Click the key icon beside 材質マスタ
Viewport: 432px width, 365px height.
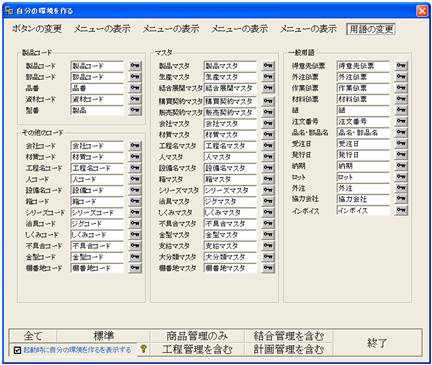pos(268,135)
